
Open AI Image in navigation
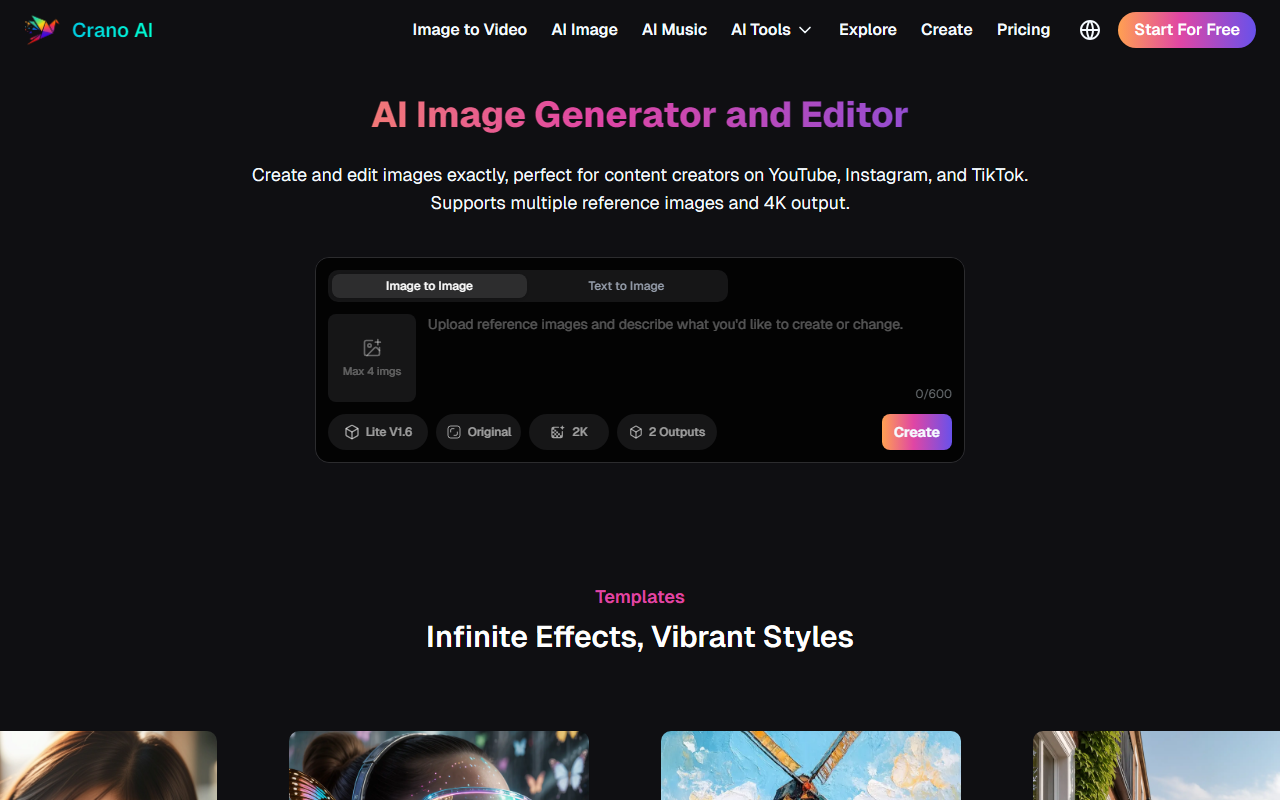(585, 30)
